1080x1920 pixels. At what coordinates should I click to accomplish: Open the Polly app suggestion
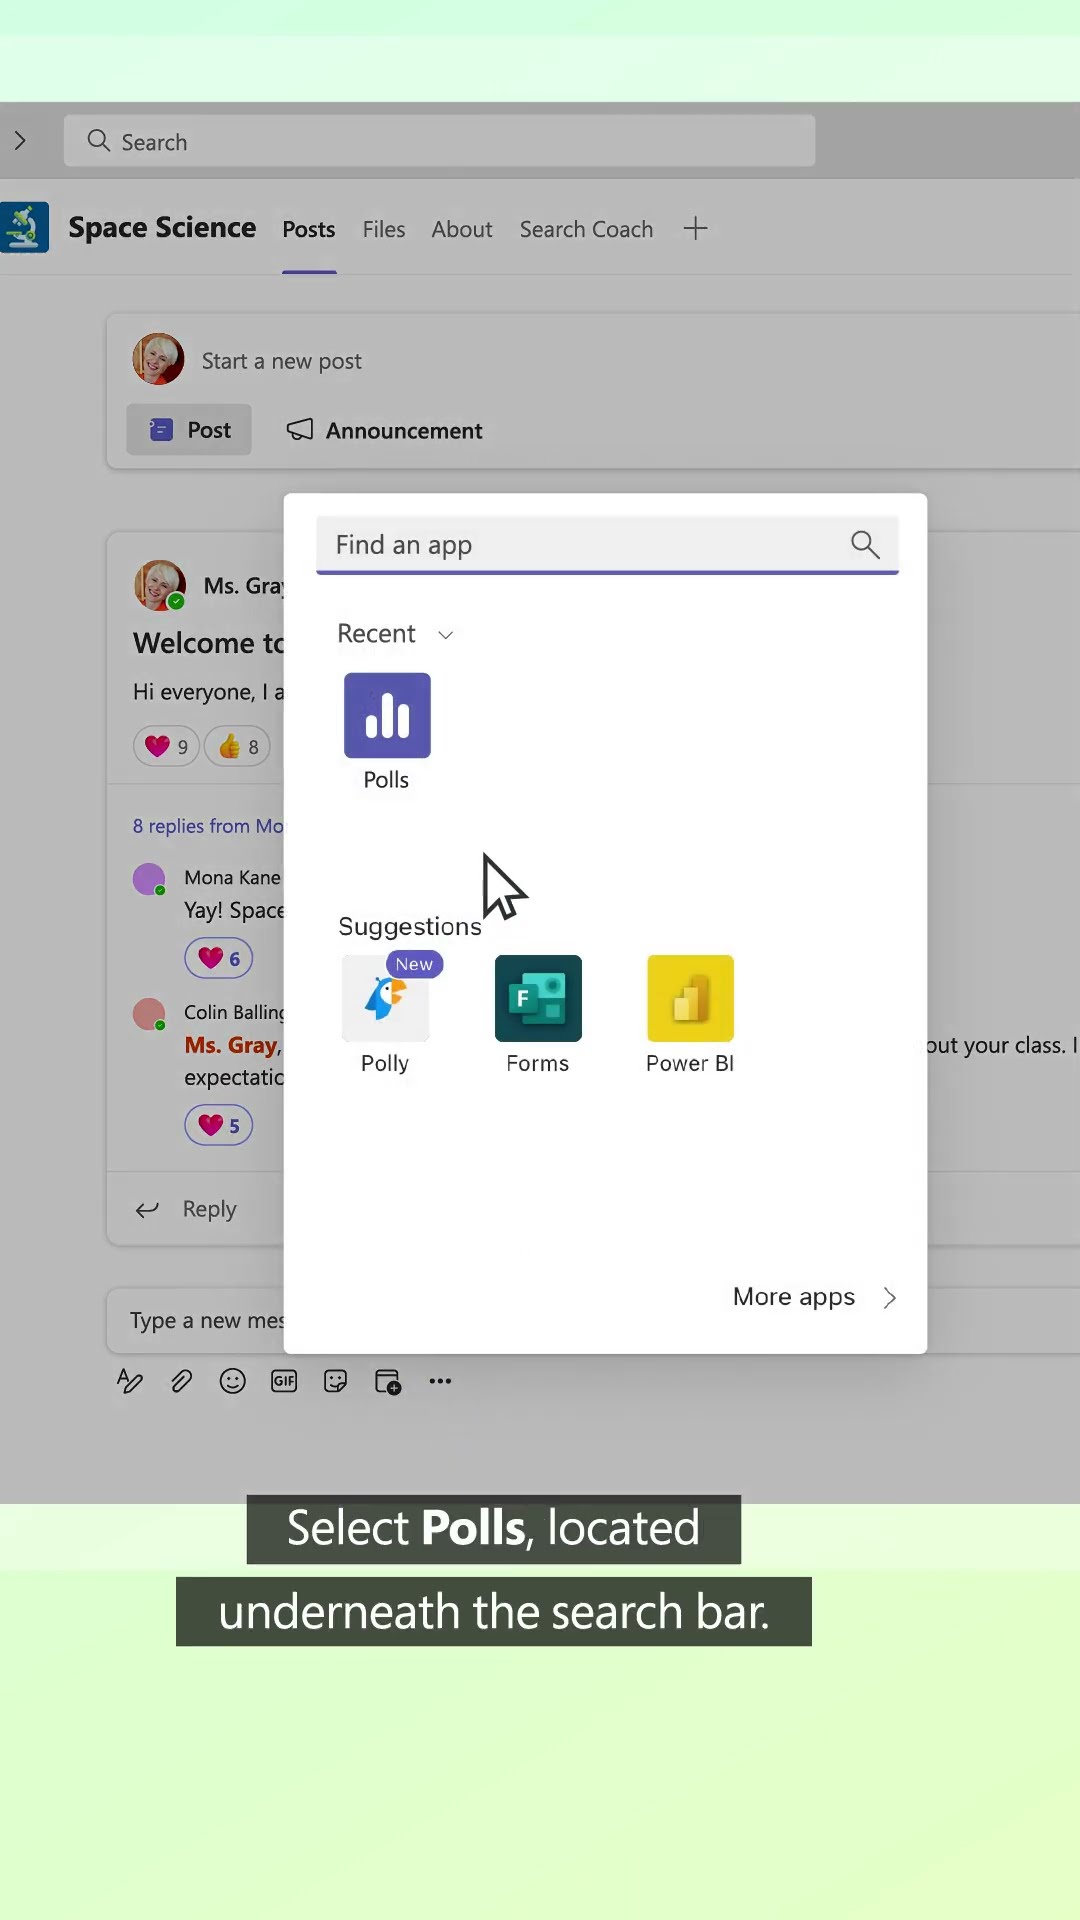tap(386, 998)
